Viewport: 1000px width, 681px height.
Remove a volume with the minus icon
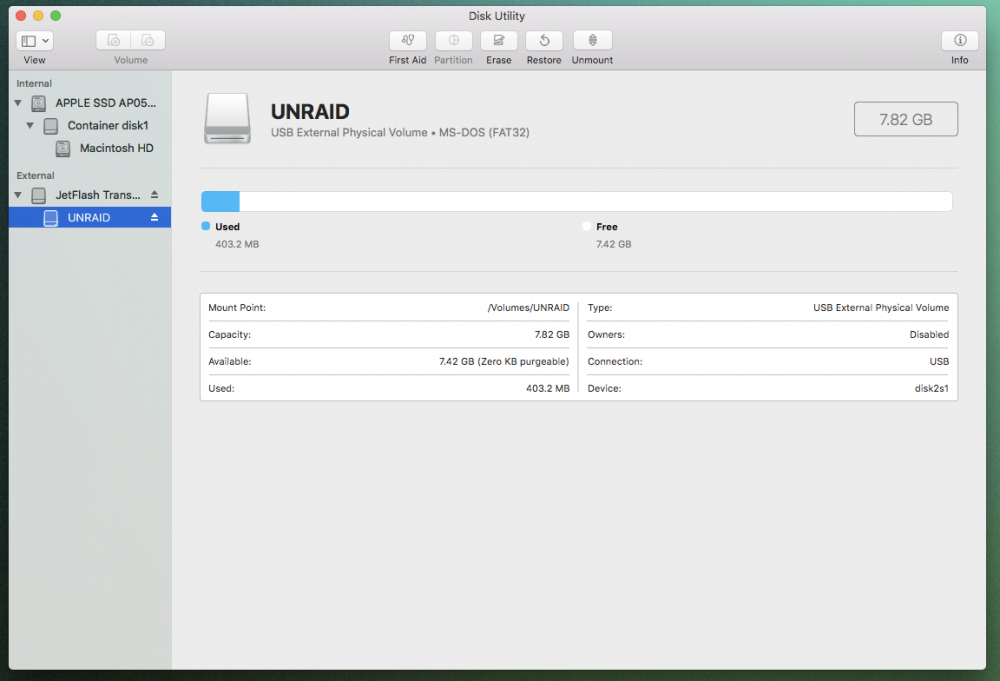click(x=148, y=40)
